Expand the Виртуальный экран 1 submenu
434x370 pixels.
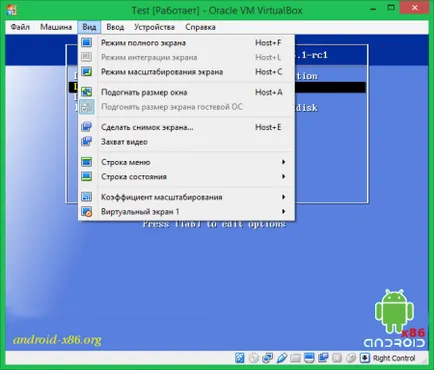(187, 212)
